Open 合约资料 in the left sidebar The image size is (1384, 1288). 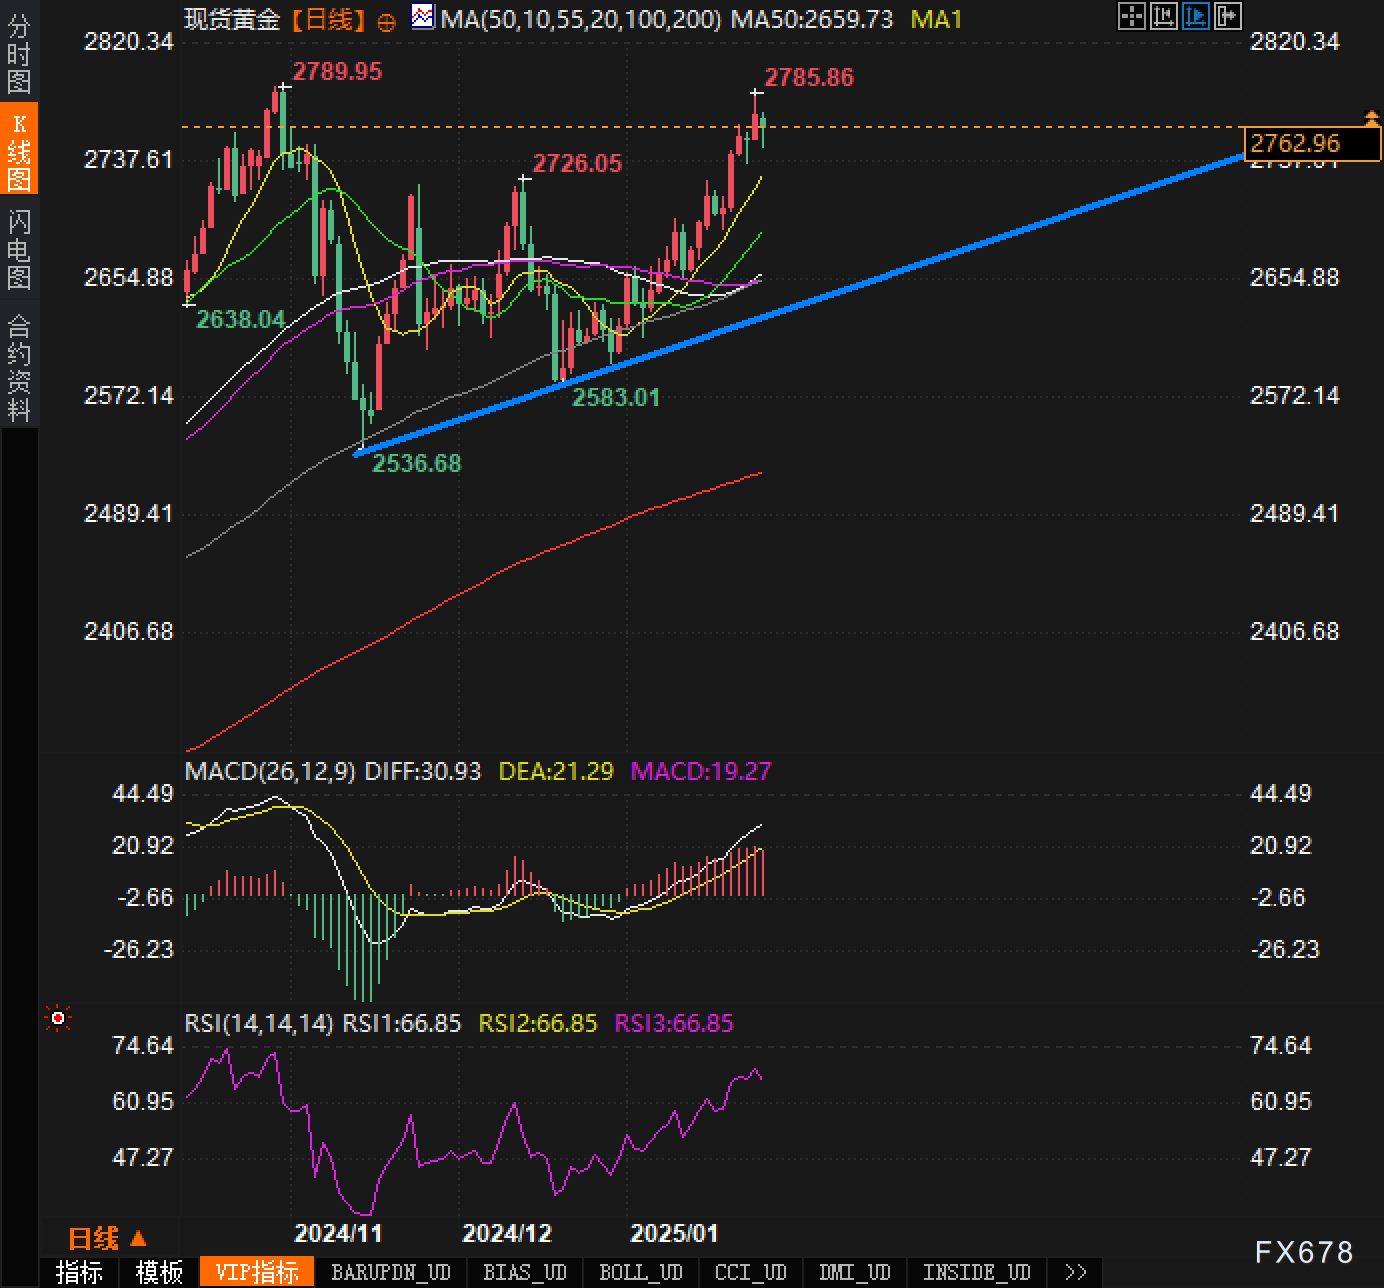19,367
